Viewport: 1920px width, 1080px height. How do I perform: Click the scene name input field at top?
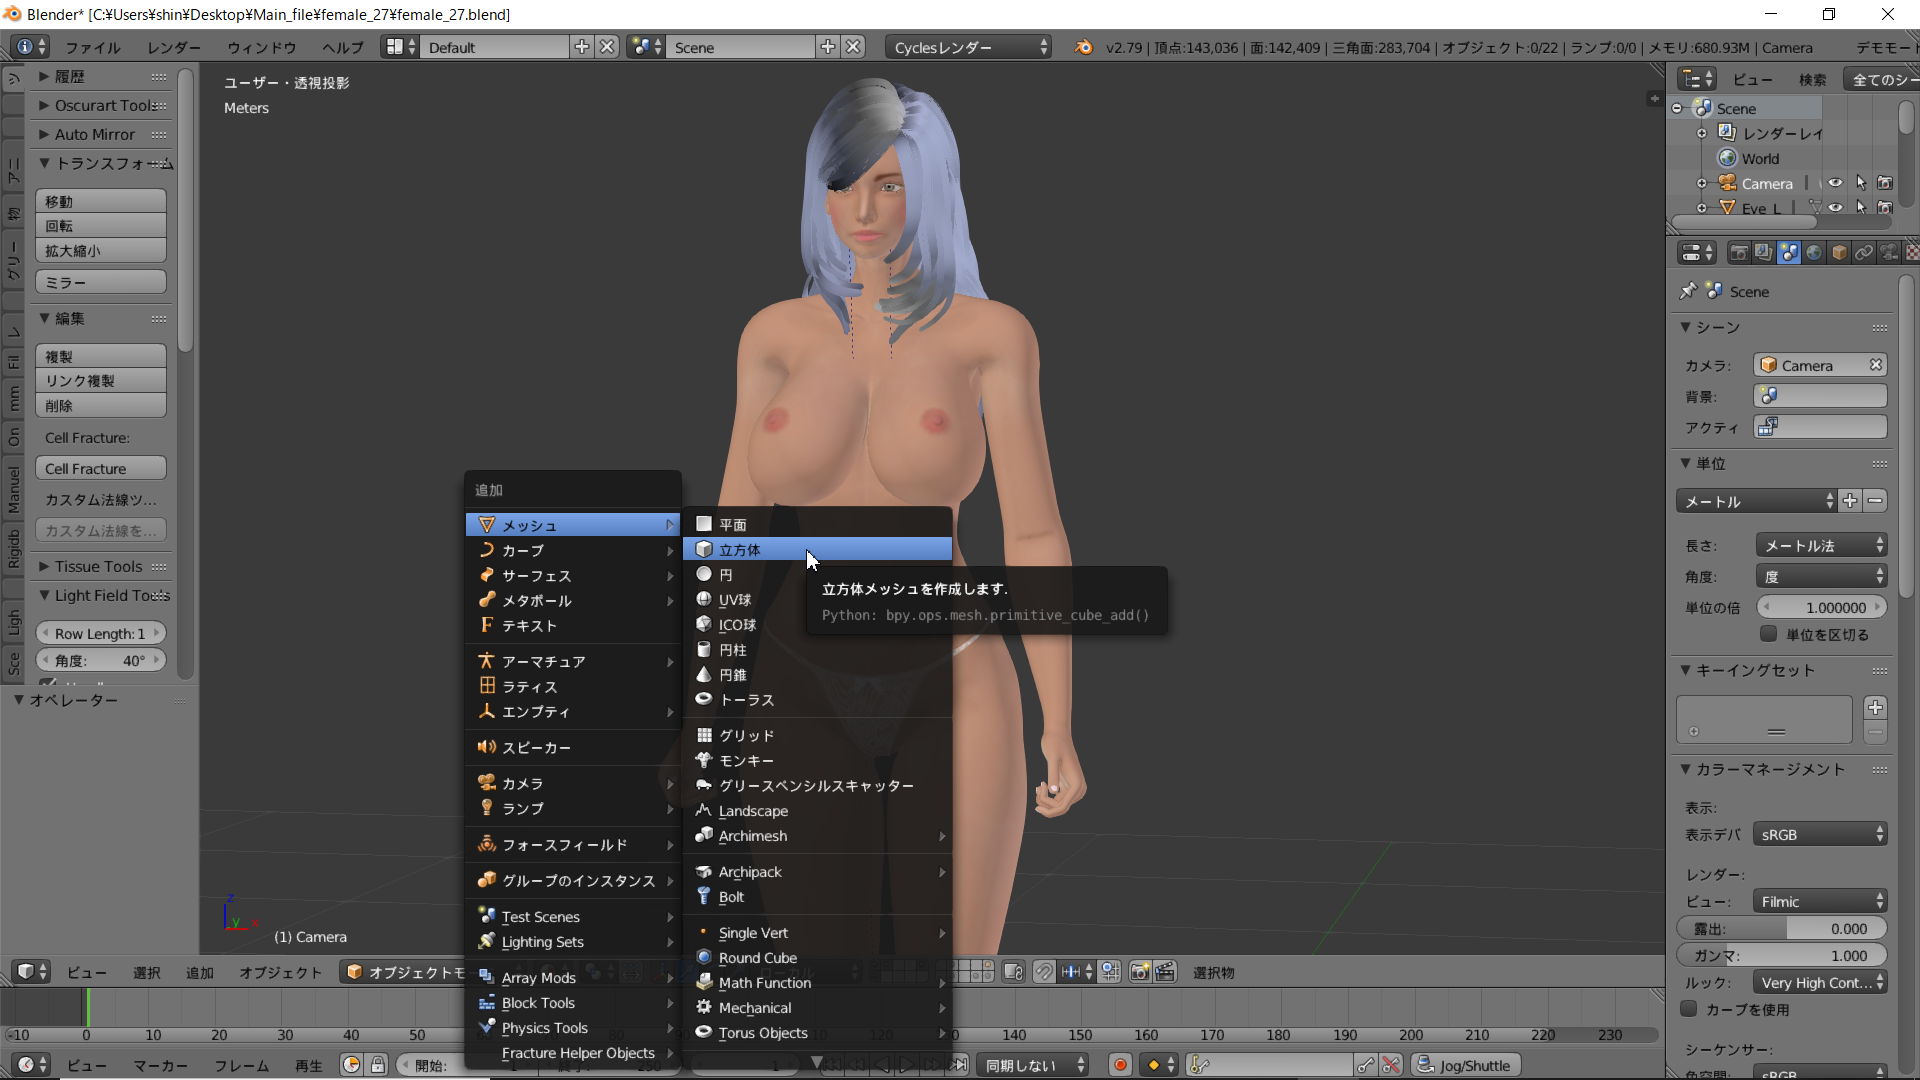pyautogui.click(x=741, y=47)
